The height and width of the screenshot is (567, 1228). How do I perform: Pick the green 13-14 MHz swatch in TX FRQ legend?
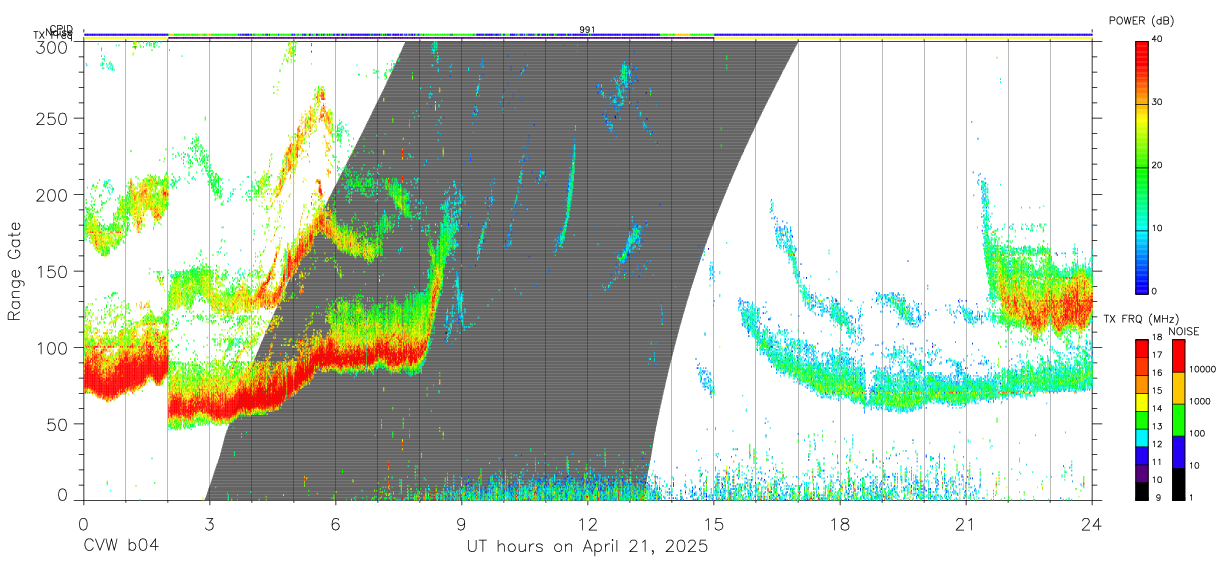pos(1142,420)
